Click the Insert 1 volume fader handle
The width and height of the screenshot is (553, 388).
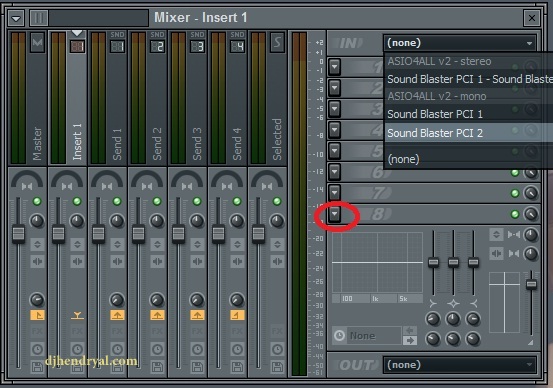pos(58,234)
